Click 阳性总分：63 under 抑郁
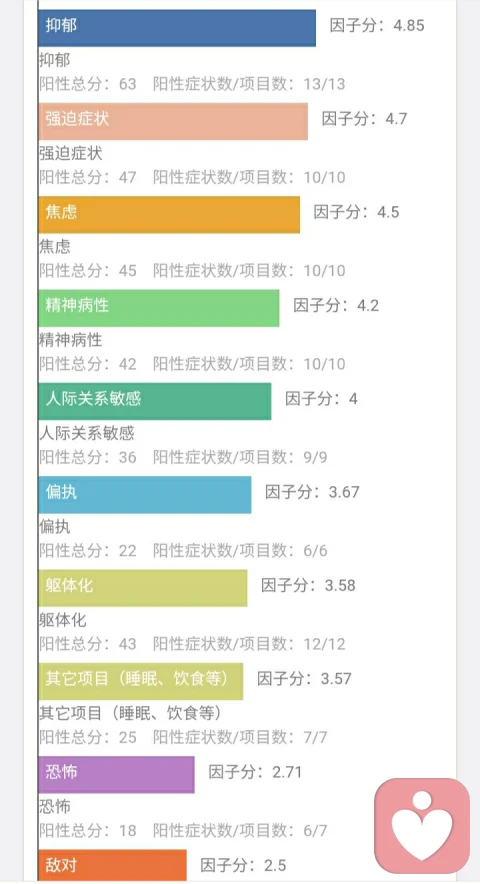 coord(88,84)
